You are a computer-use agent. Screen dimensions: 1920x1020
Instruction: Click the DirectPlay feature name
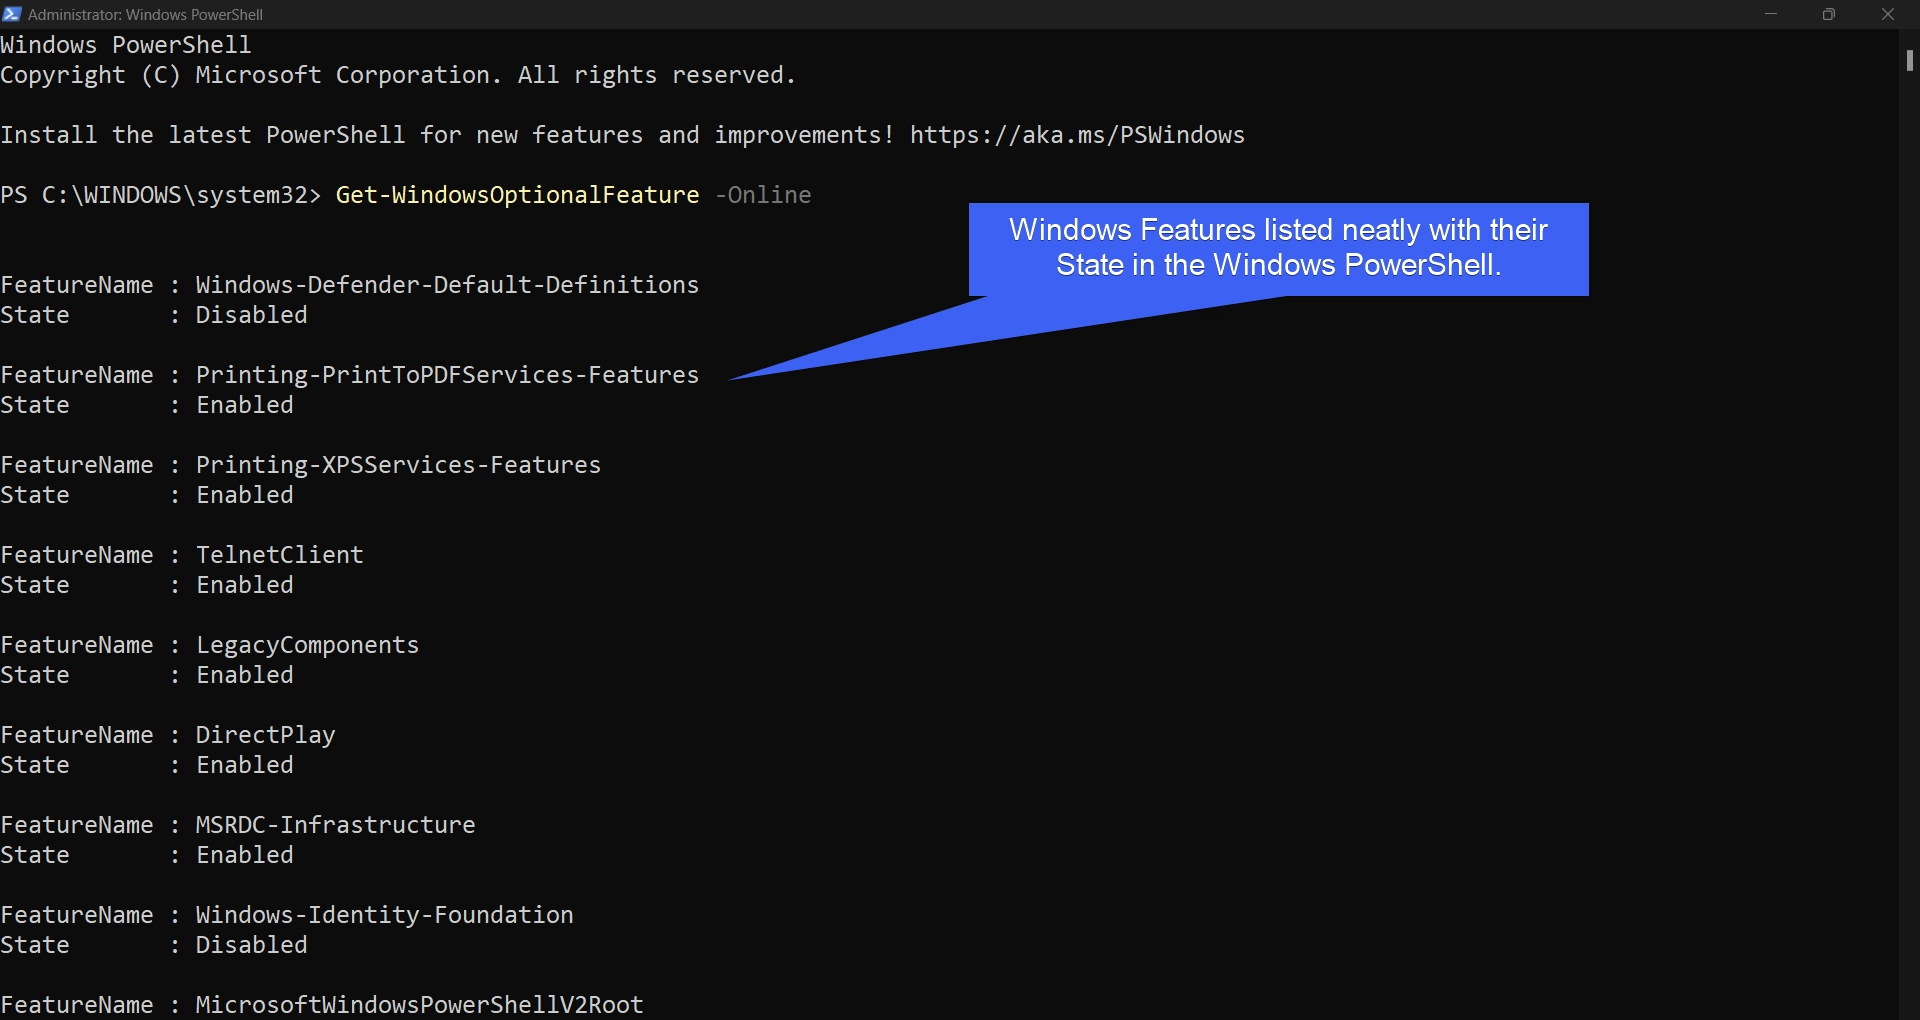point(265,735)
